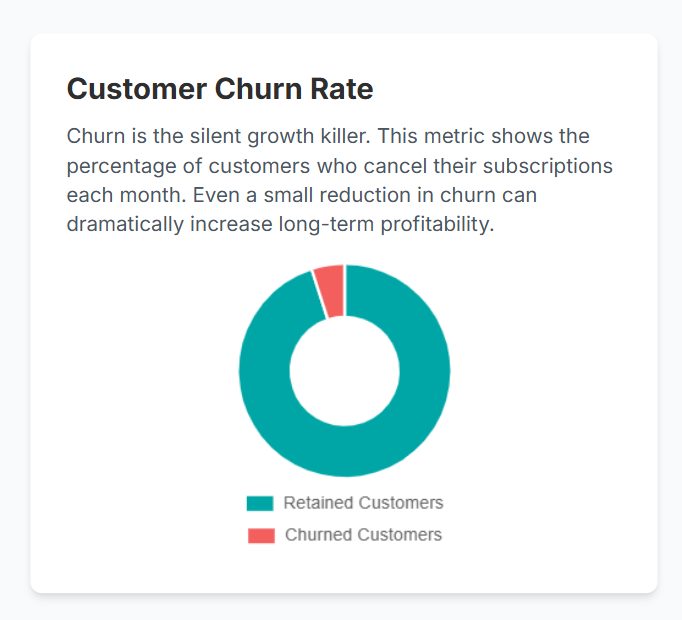Click the word "Customer" in the heading
Viewport: 682px width, 620px height.
[x=137, y=89]
